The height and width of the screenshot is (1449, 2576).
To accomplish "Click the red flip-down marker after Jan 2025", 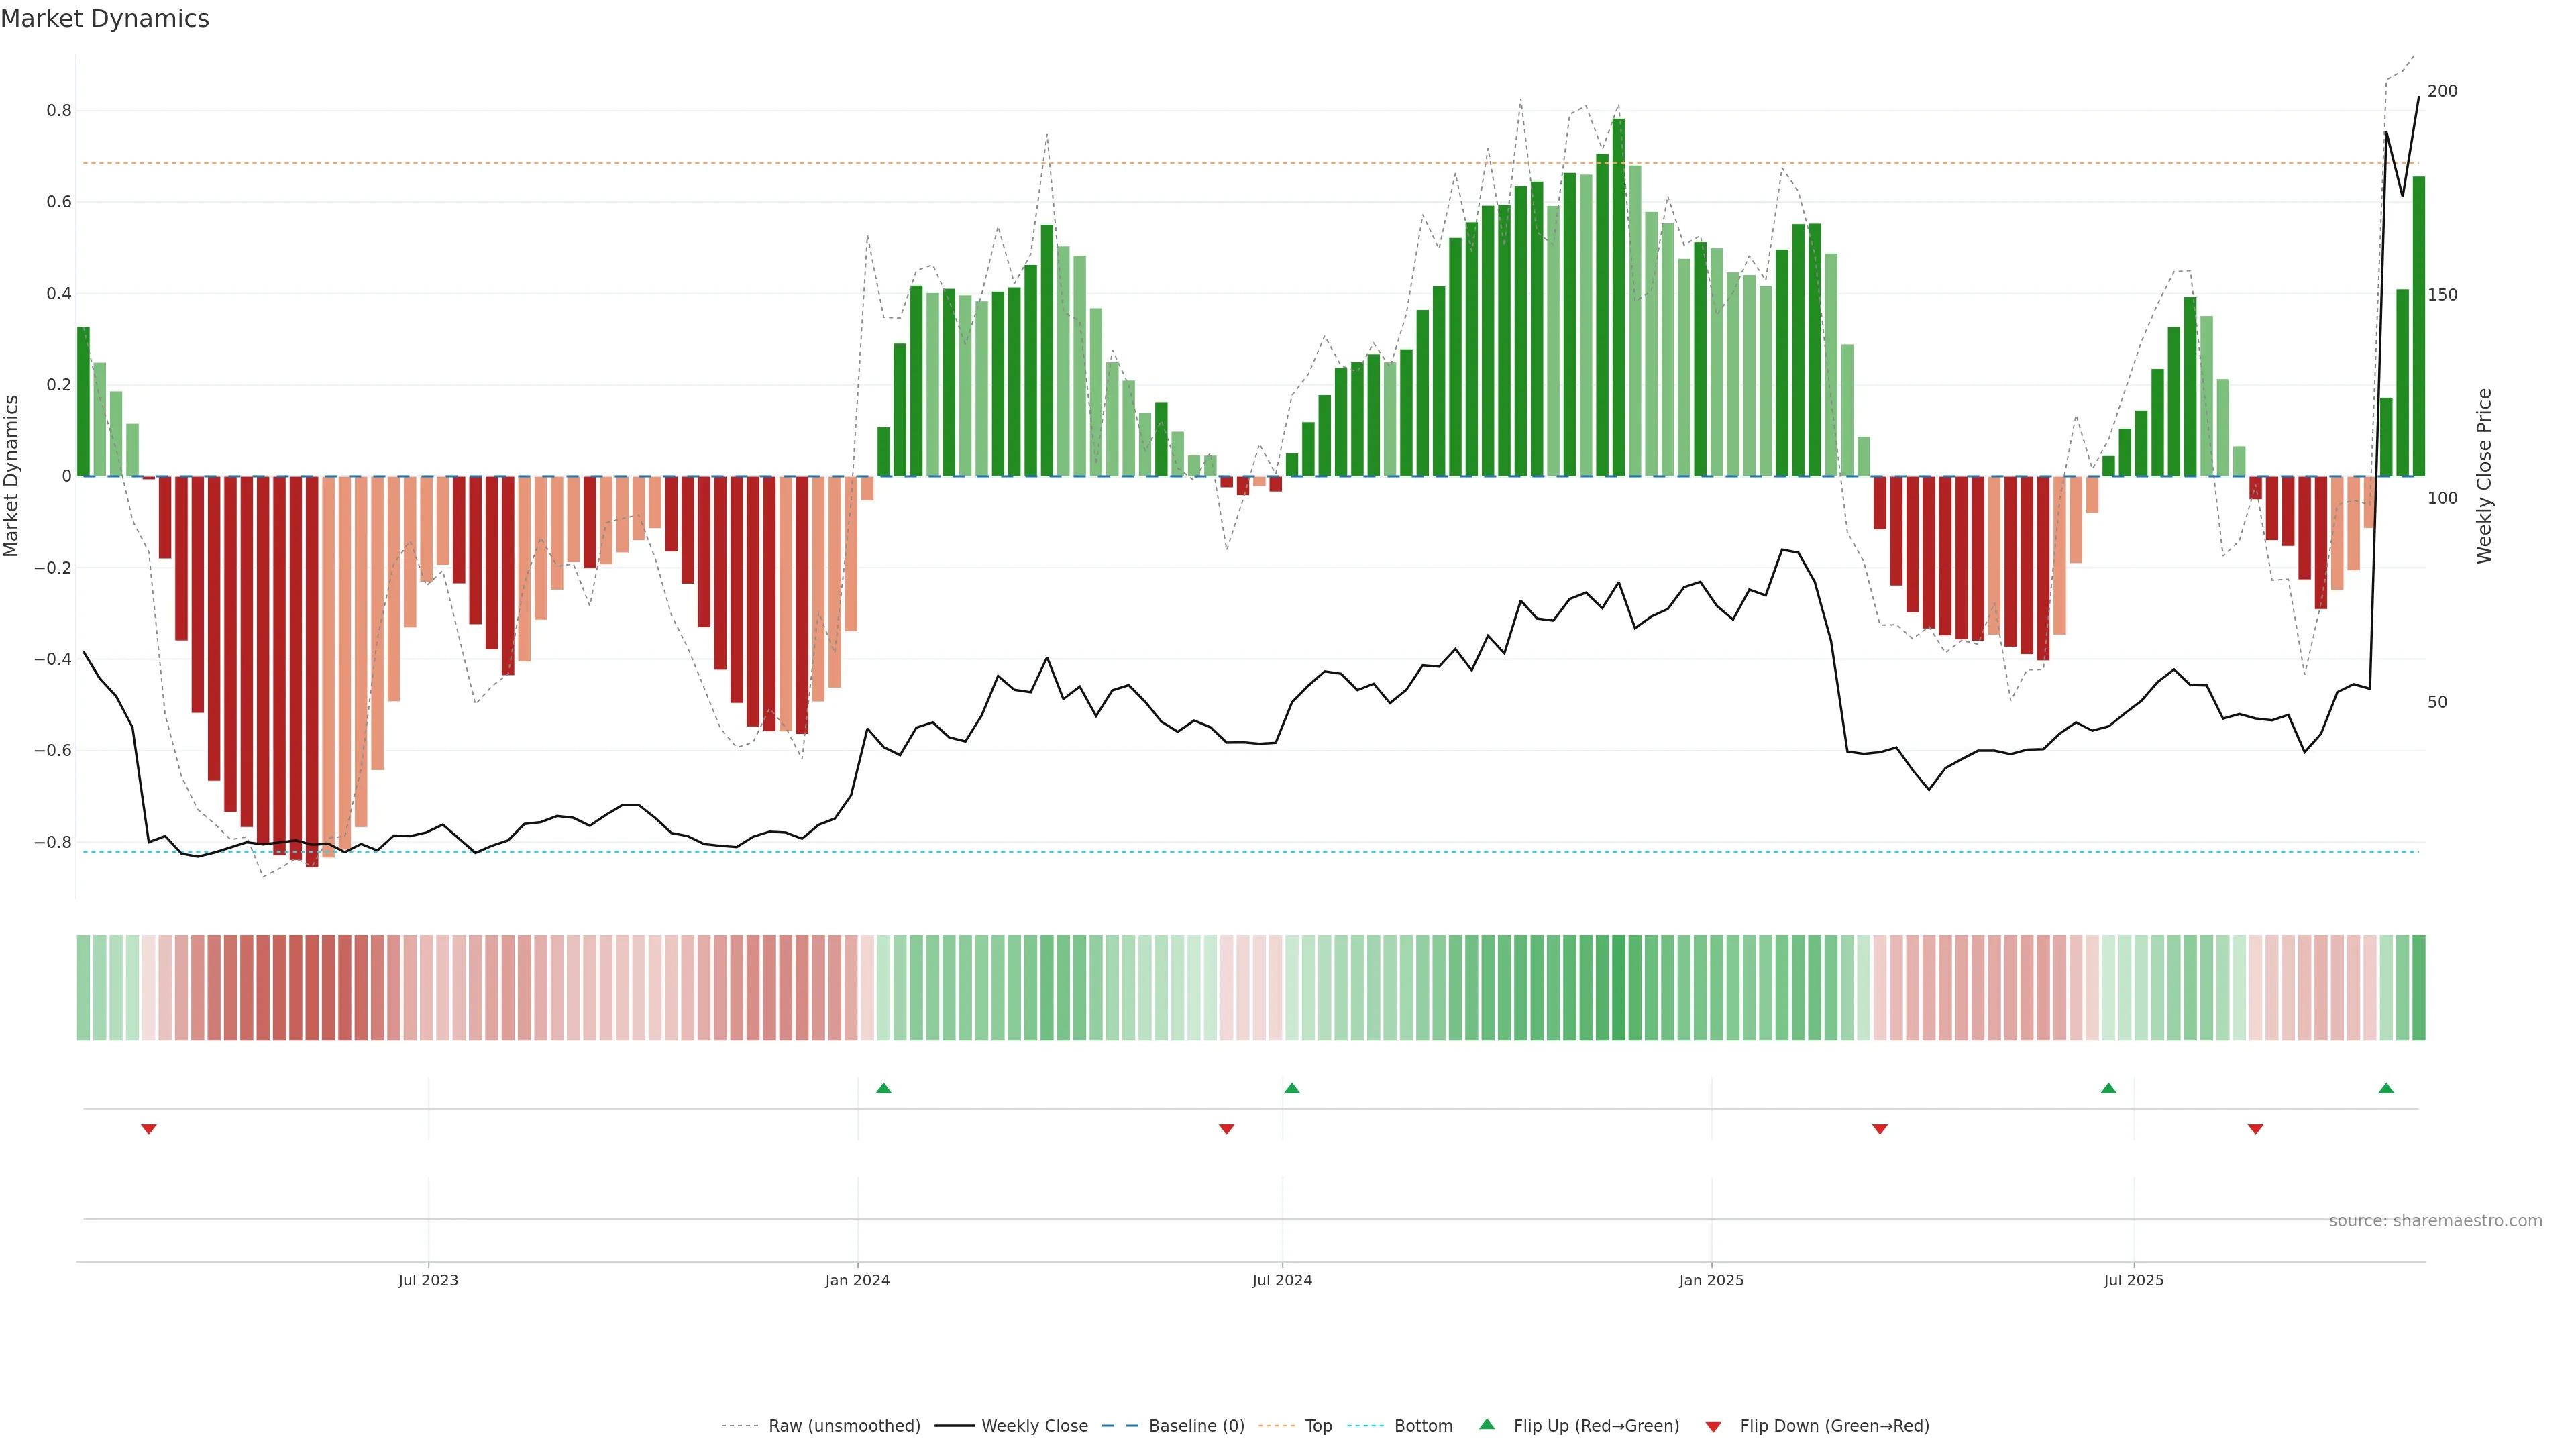I will pos(1879,1129).
